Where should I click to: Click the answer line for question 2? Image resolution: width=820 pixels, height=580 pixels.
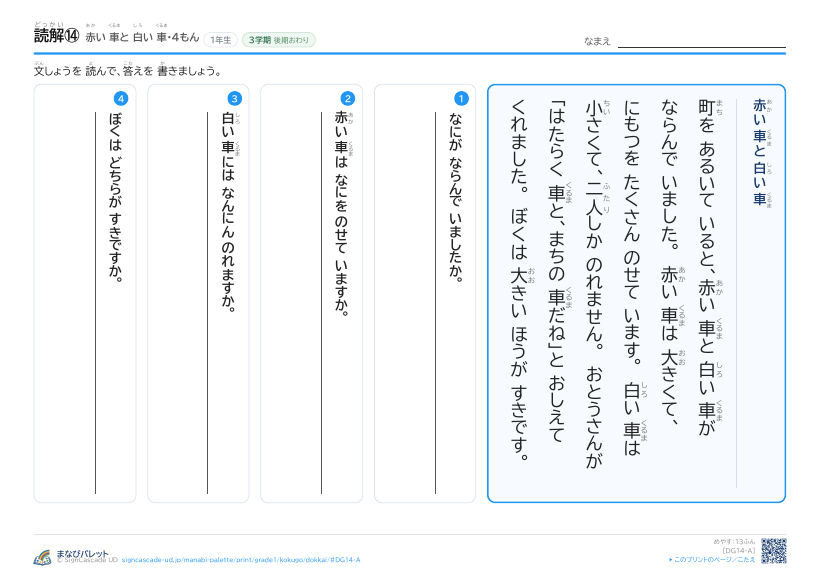pyautogui.click(x=321, y=302)
